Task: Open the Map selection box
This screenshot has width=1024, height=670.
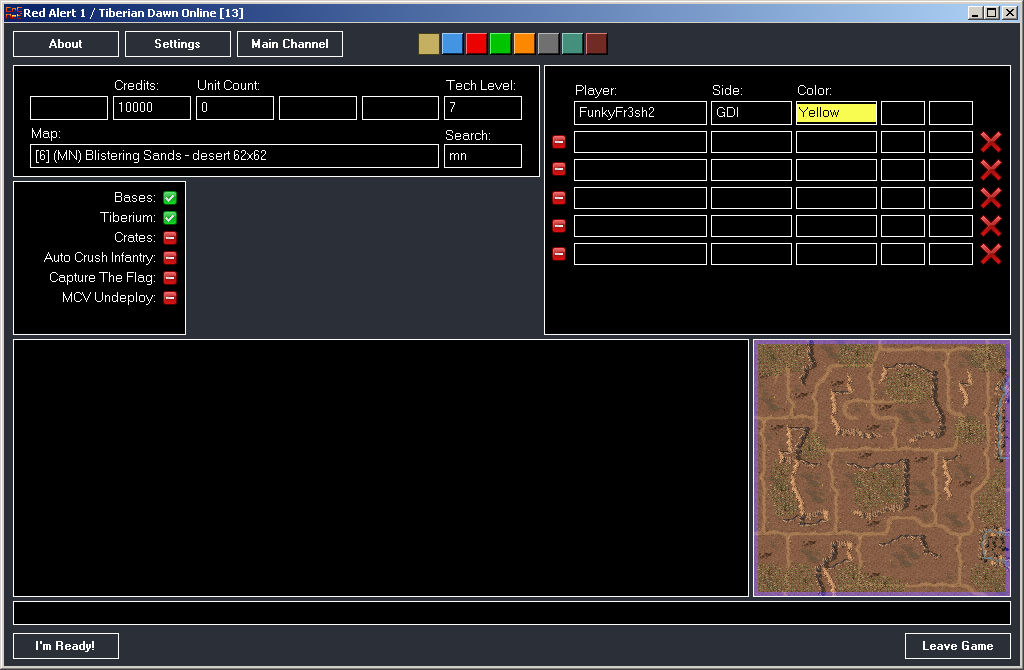Action: pyautogui.click(x=234, y=156)
